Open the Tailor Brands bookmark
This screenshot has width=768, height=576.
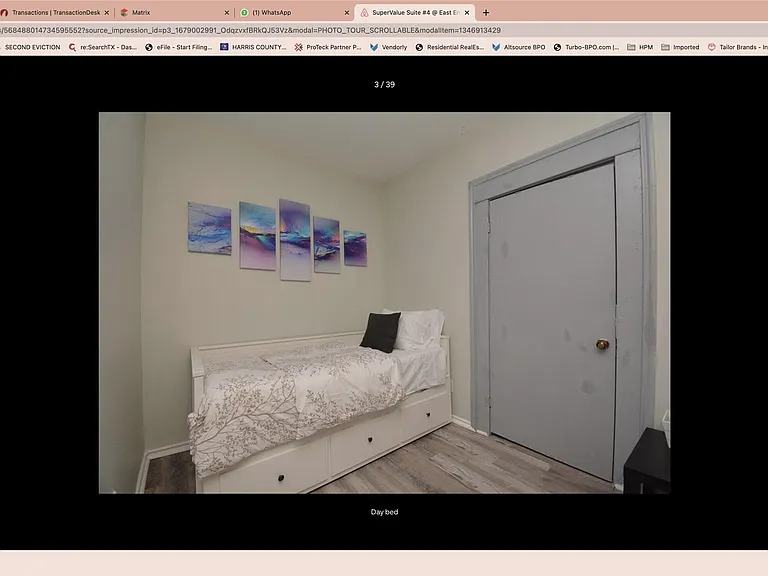737,48
